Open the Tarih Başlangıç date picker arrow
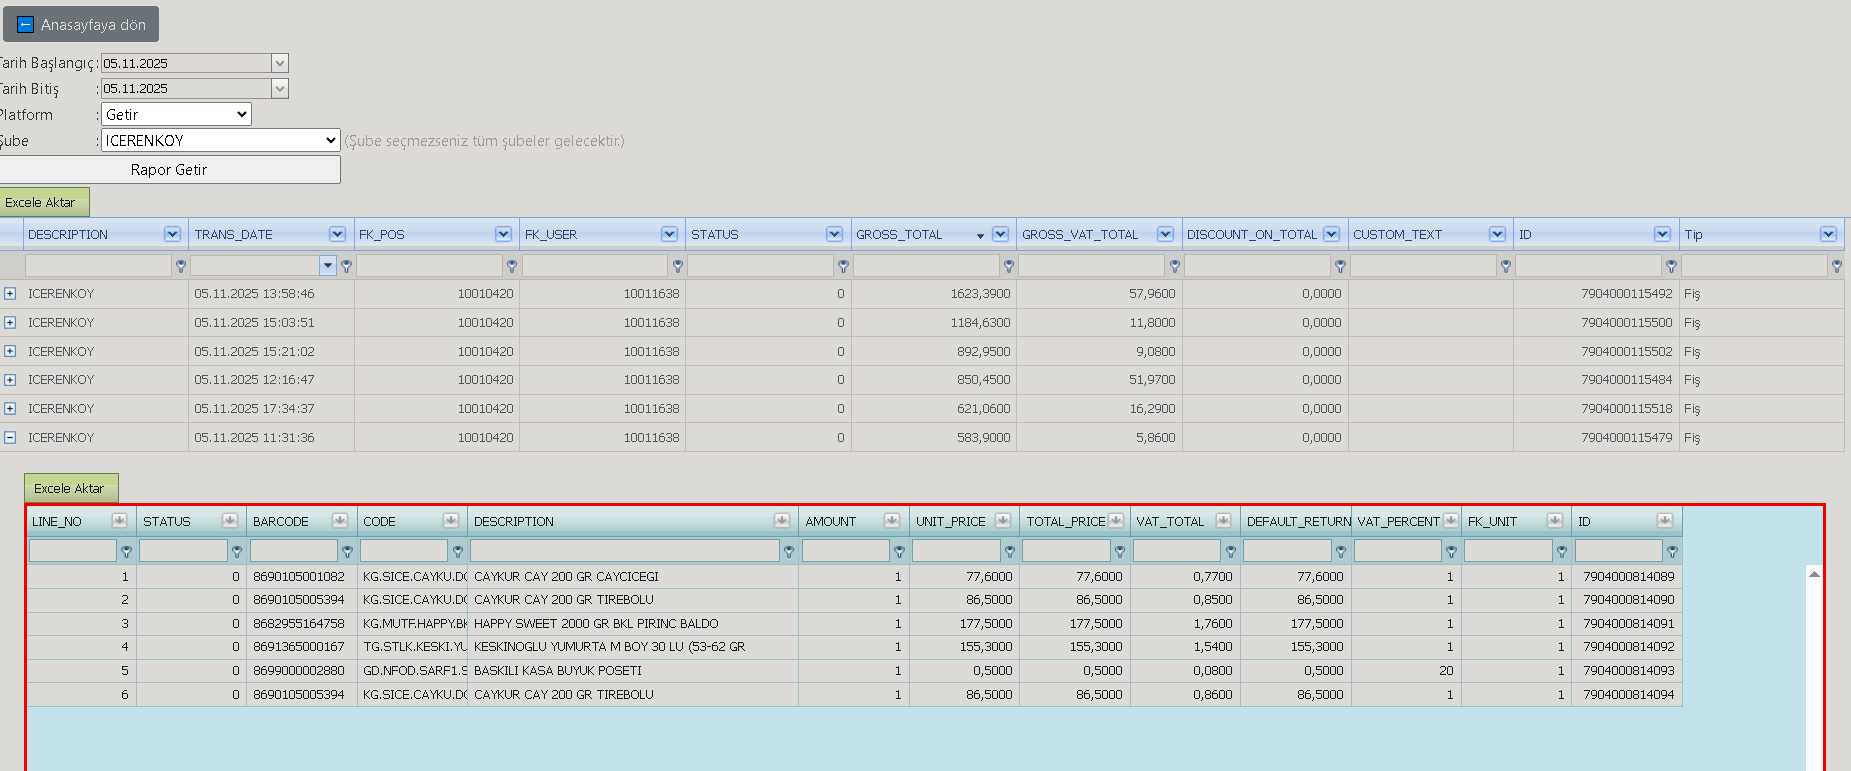1851x771 pixels. pyautogui.click(x=280, y=63)
